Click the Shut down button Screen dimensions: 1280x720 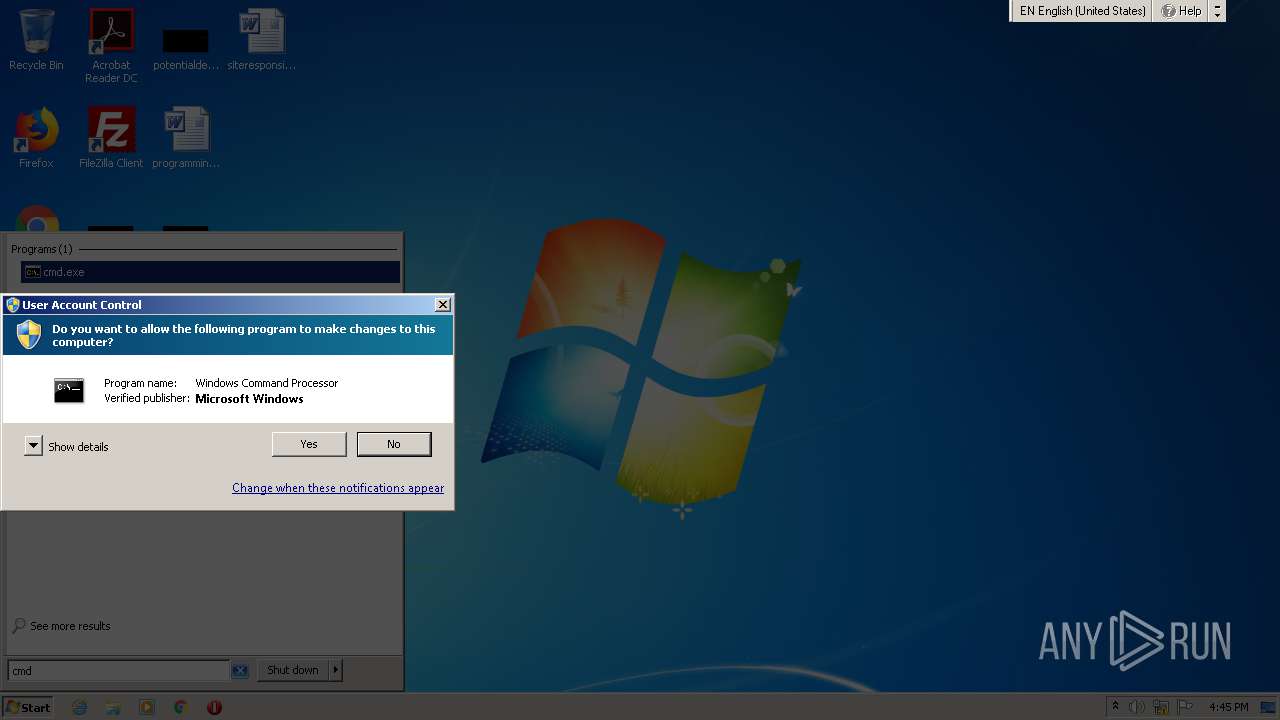(x=293, y=670)
